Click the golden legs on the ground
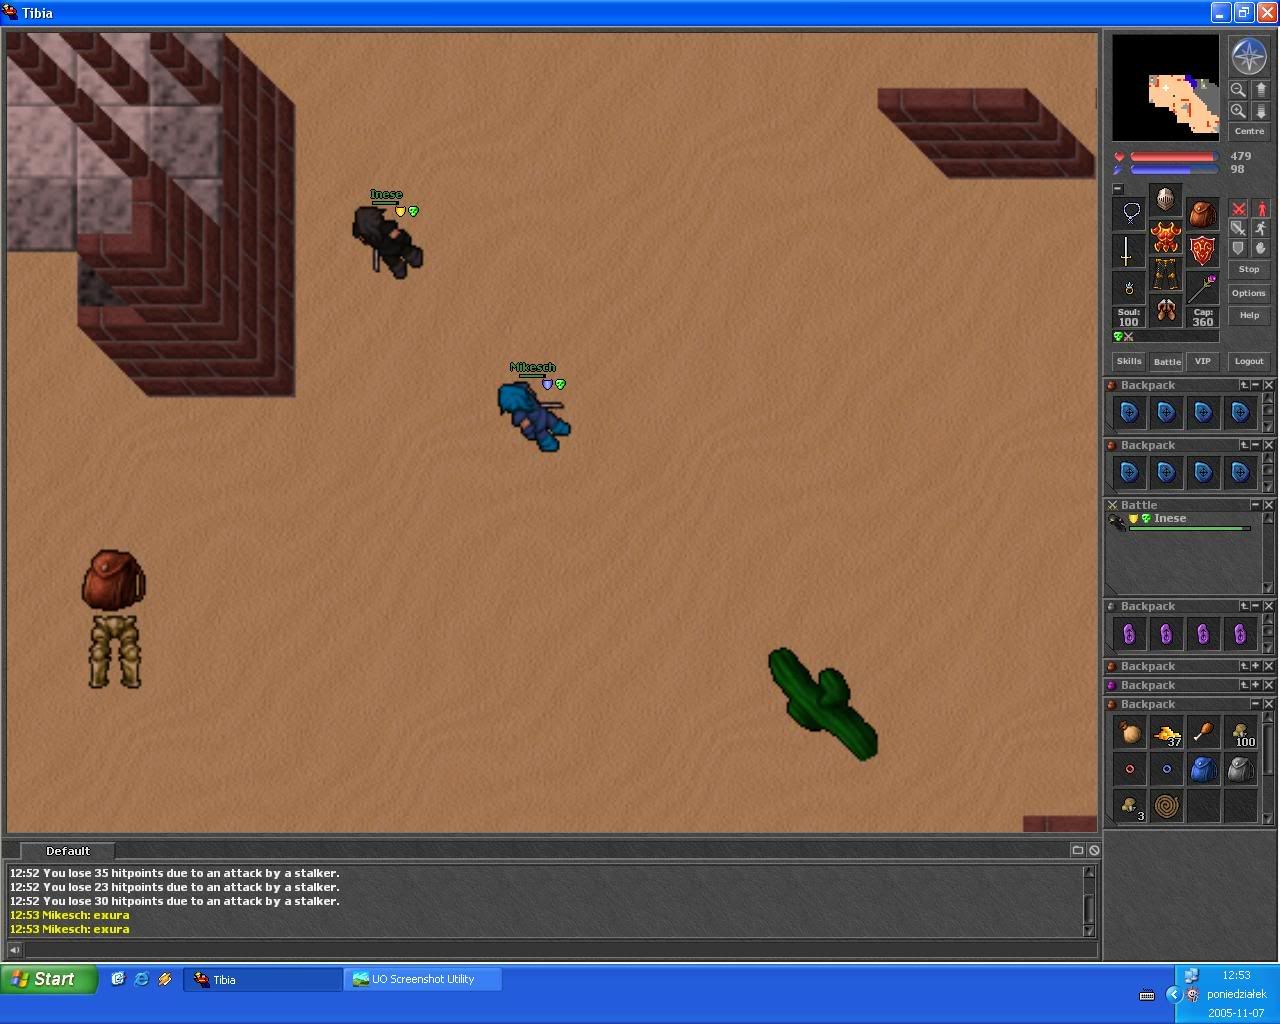The width and height of the screenshot is (1280, 1024). (114, 651)
